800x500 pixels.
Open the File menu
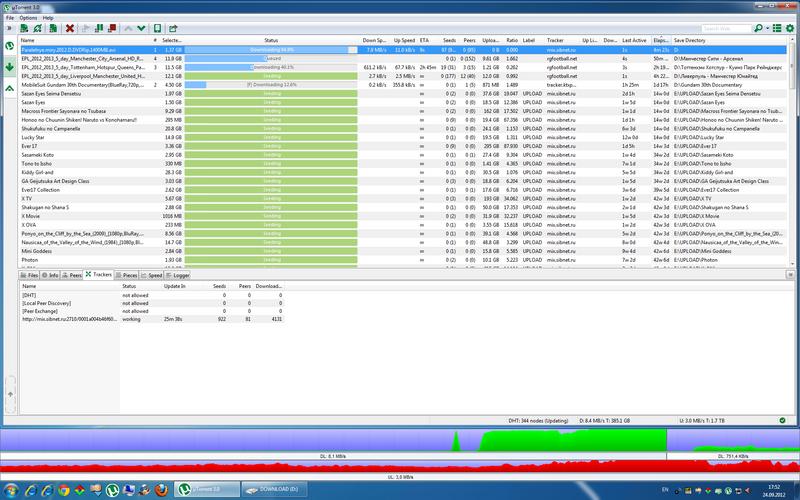point(10,18)
